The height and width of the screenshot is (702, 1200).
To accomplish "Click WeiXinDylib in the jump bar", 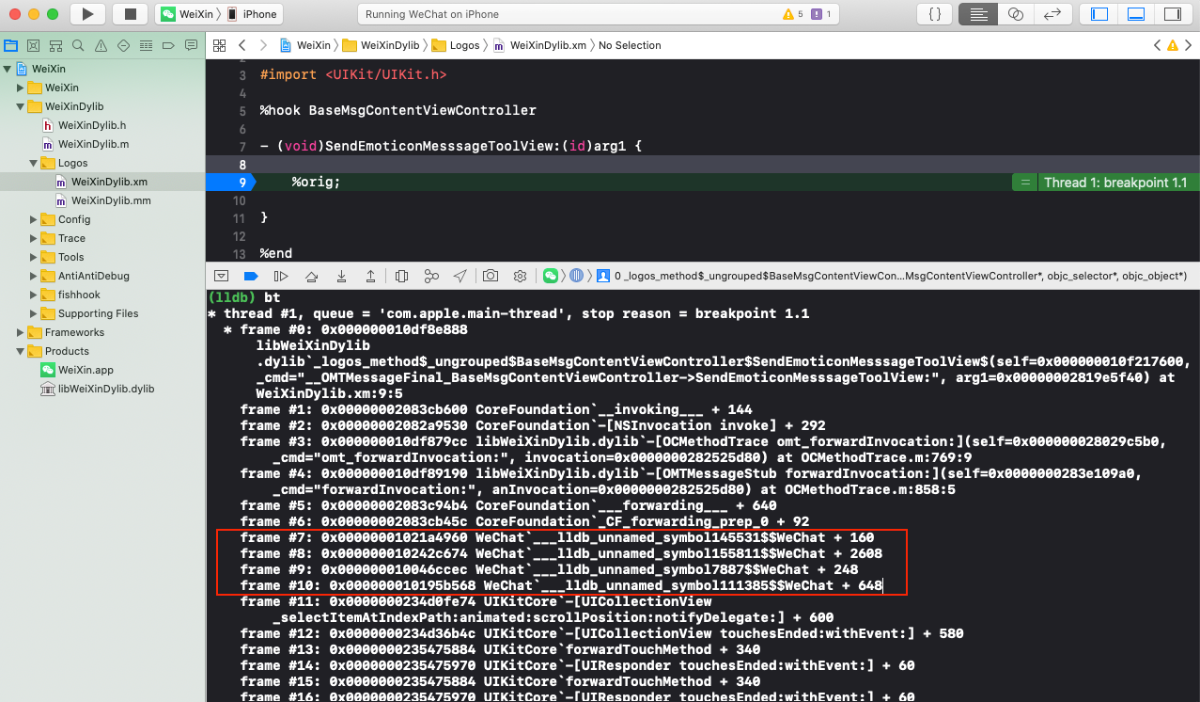I will (x=380, y=46).
